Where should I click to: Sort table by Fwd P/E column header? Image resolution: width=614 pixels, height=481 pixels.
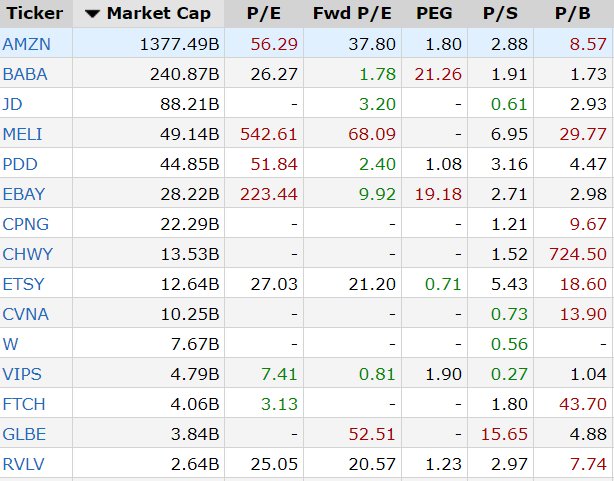(352, 13)
